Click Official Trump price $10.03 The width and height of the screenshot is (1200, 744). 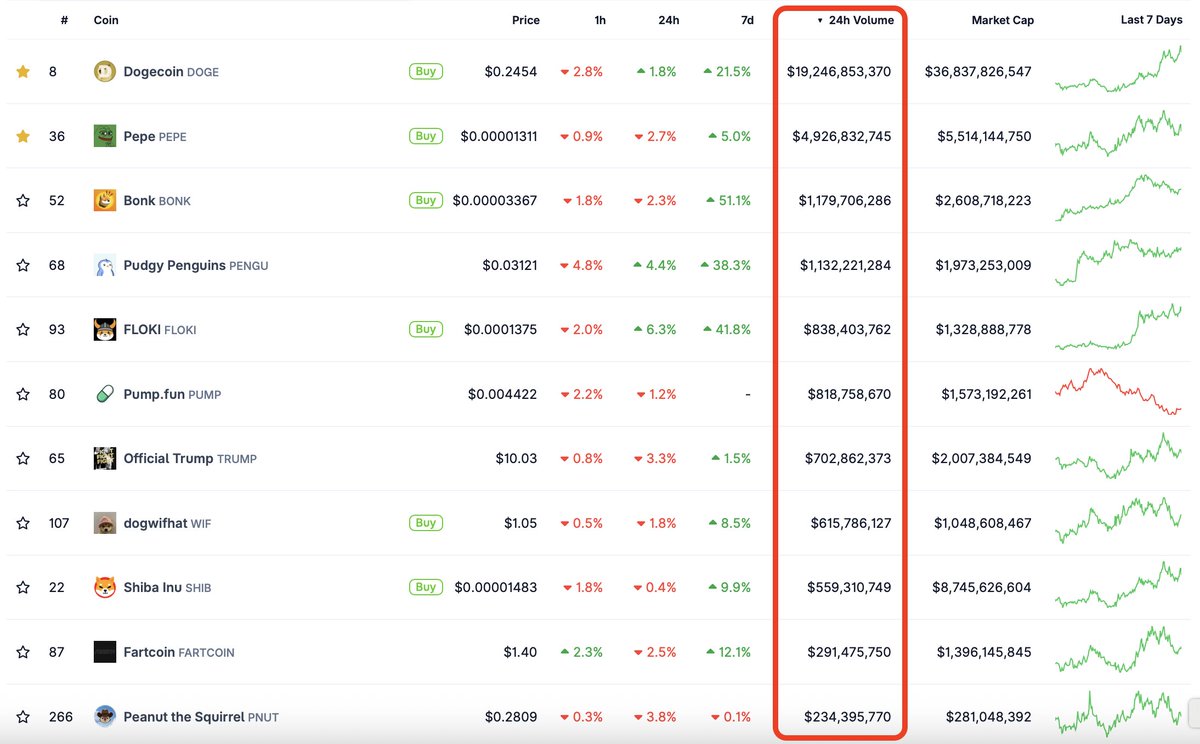[516, 458]
